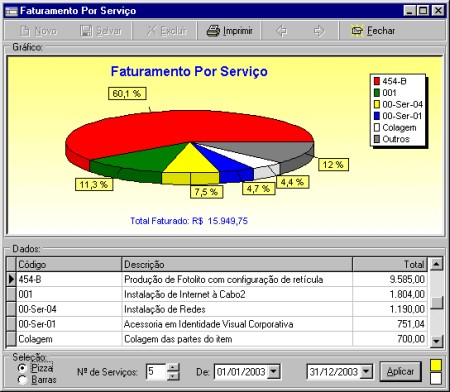Click the yellow 00-Ser-04 pie slice
The image size is (450, 392).
pos(190,163)
